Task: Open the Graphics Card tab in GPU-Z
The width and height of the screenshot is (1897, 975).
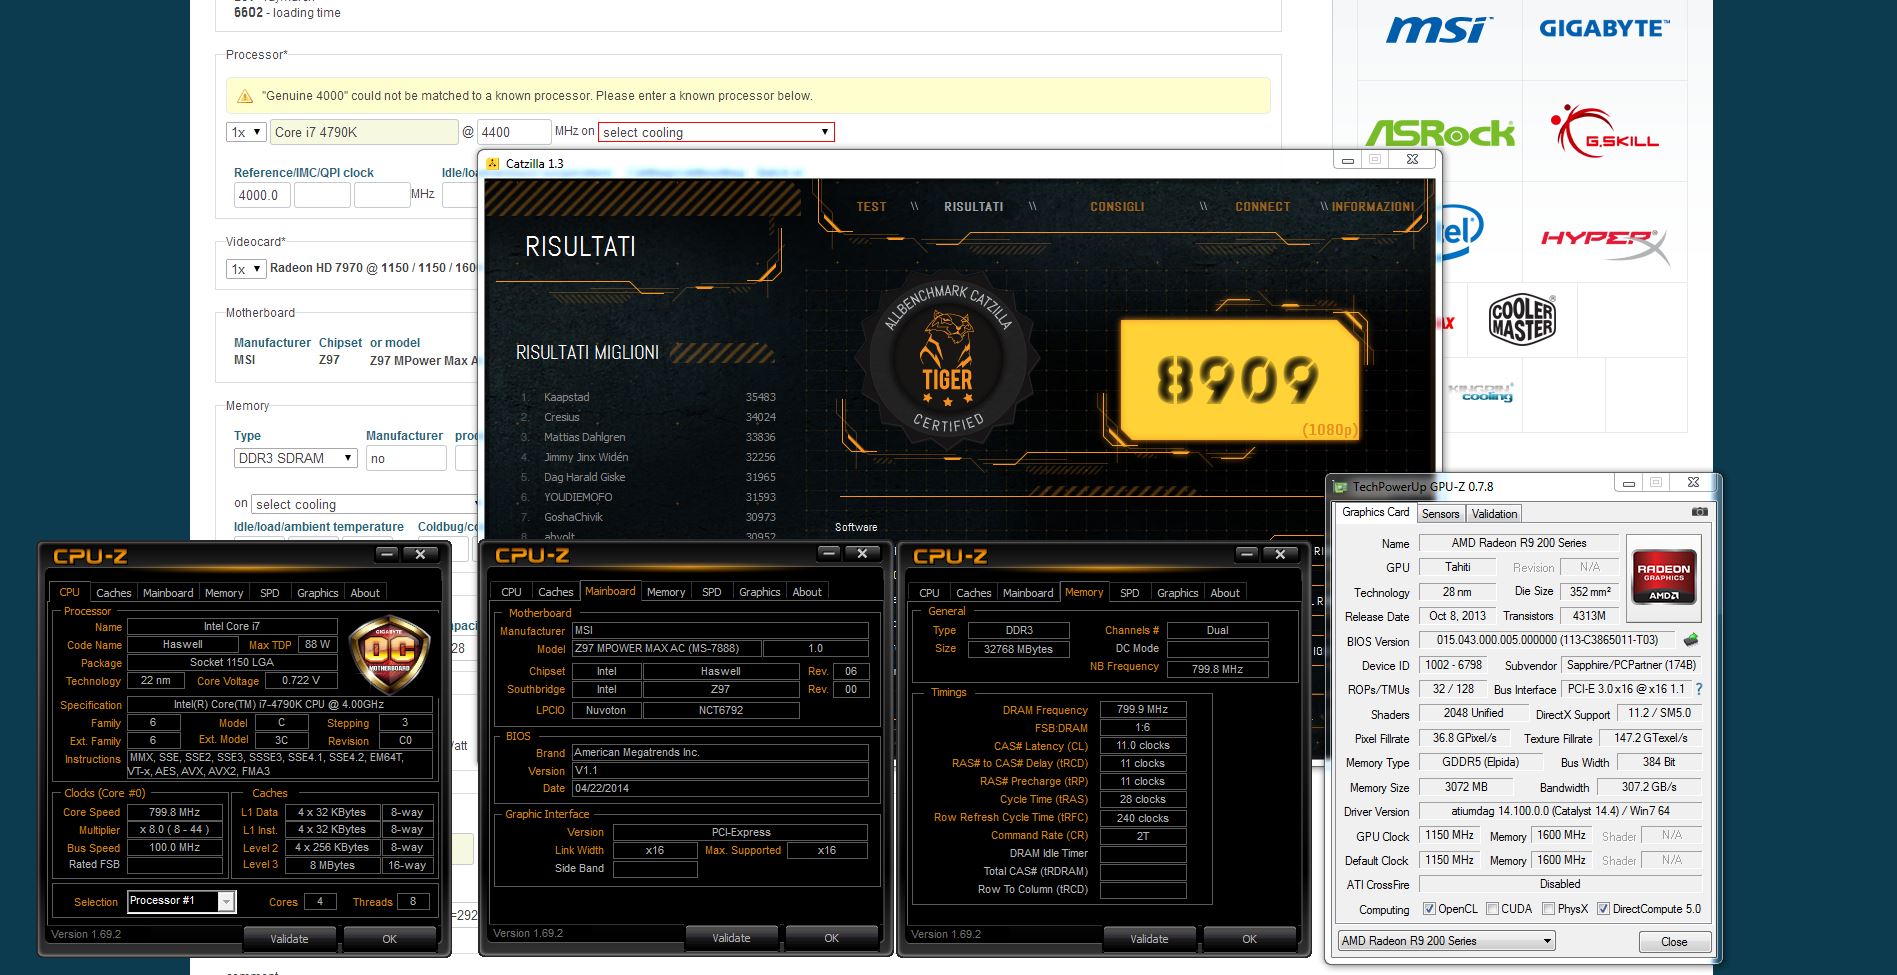Action: coord(1375,512)
